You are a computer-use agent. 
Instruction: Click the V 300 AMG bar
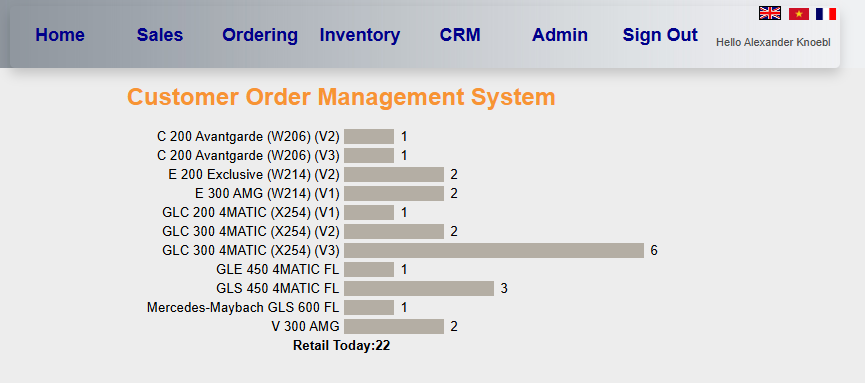click(x=394, y=327)
